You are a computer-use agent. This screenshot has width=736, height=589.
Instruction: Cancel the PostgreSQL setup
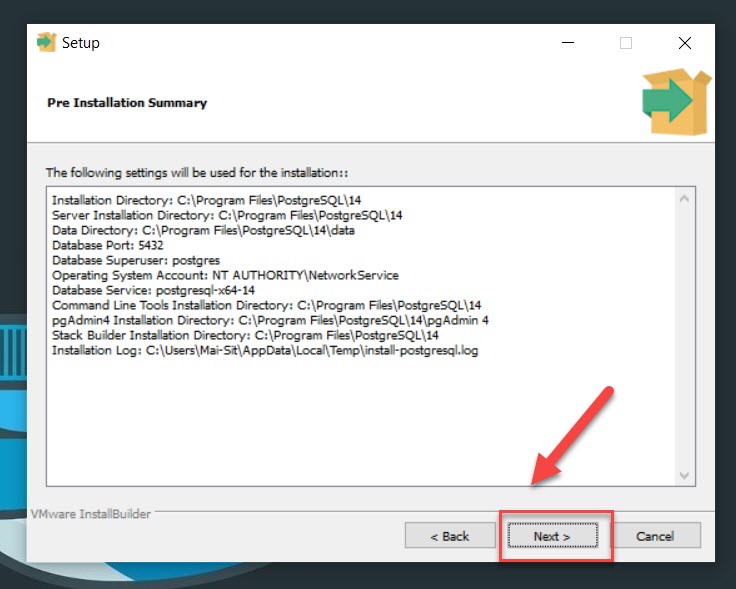pos(655,535)
